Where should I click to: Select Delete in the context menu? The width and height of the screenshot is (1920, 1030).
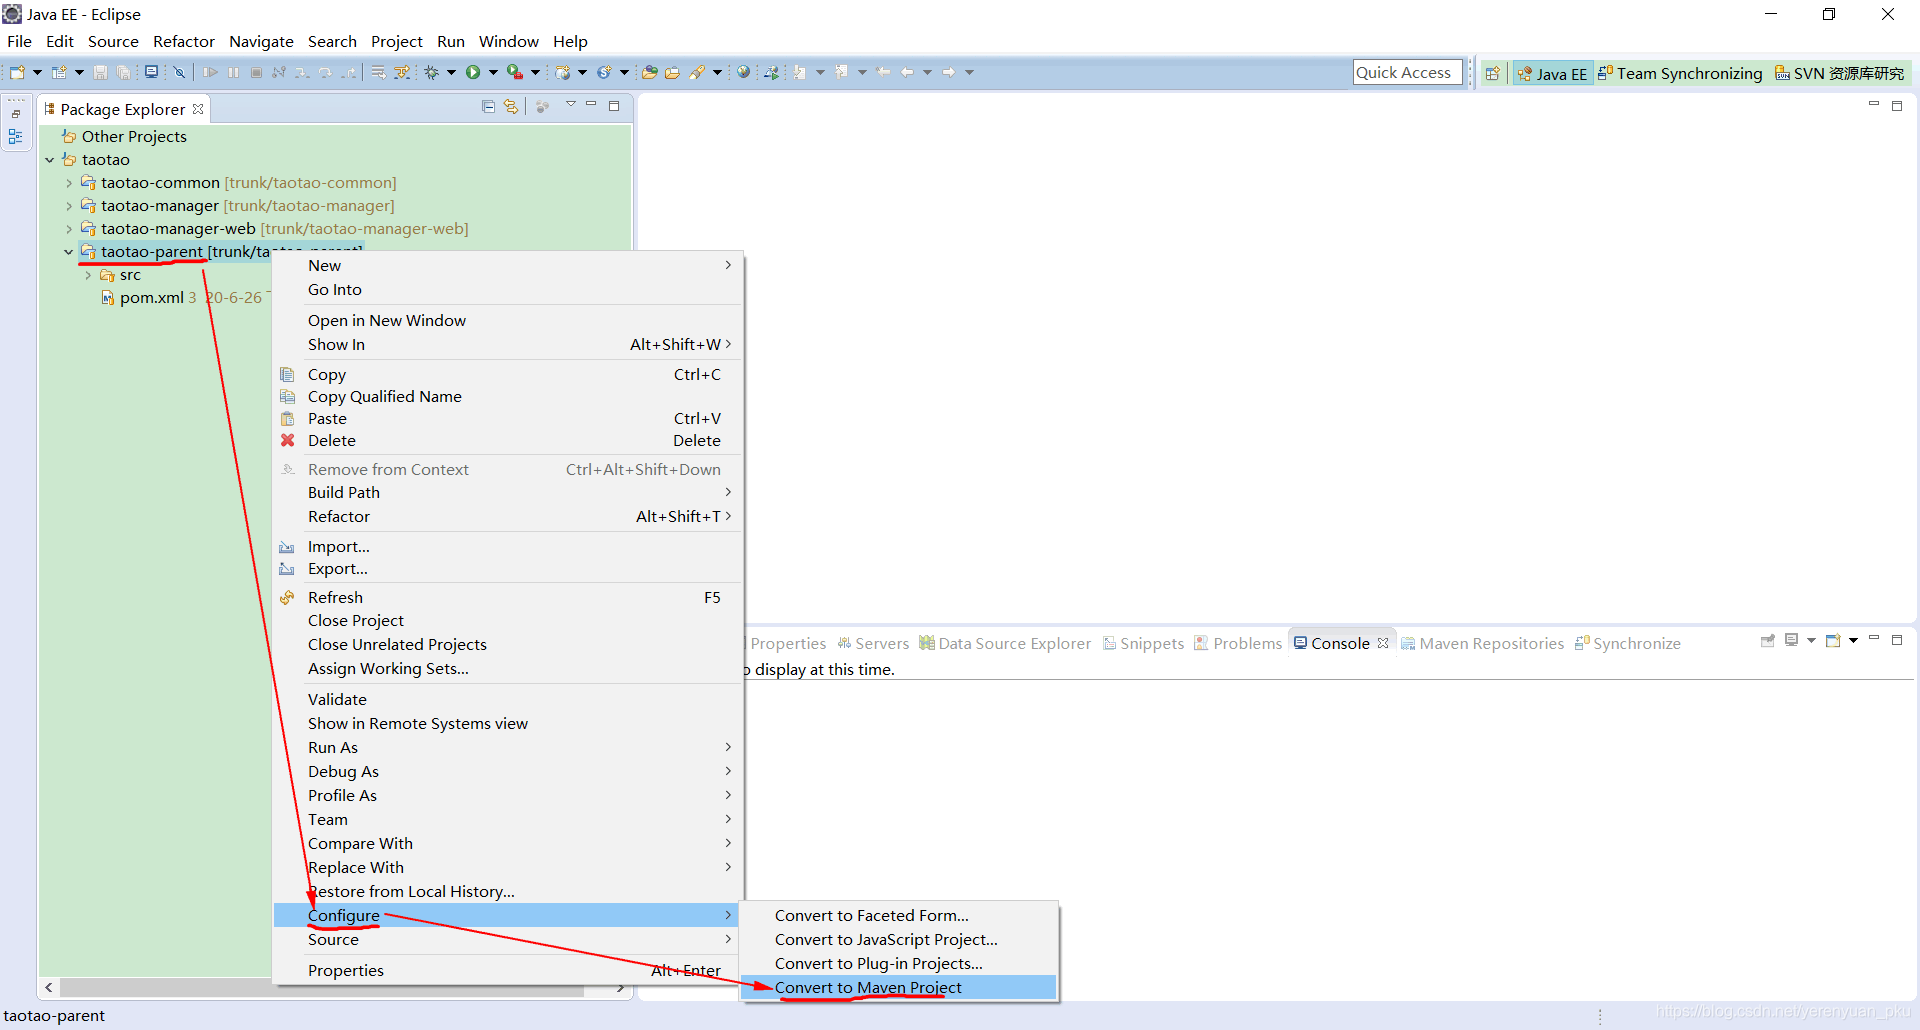click(507, 440)
